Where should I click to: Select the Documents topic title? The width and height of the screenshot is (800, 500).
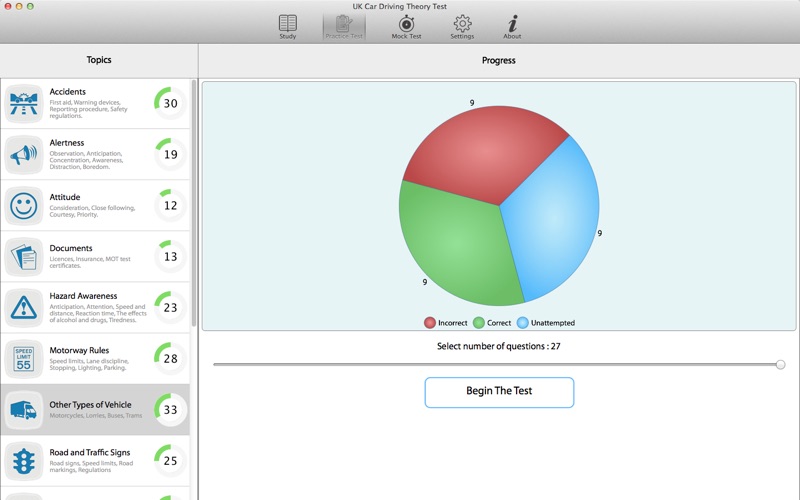pyautogui.click(x=71, y=248)
